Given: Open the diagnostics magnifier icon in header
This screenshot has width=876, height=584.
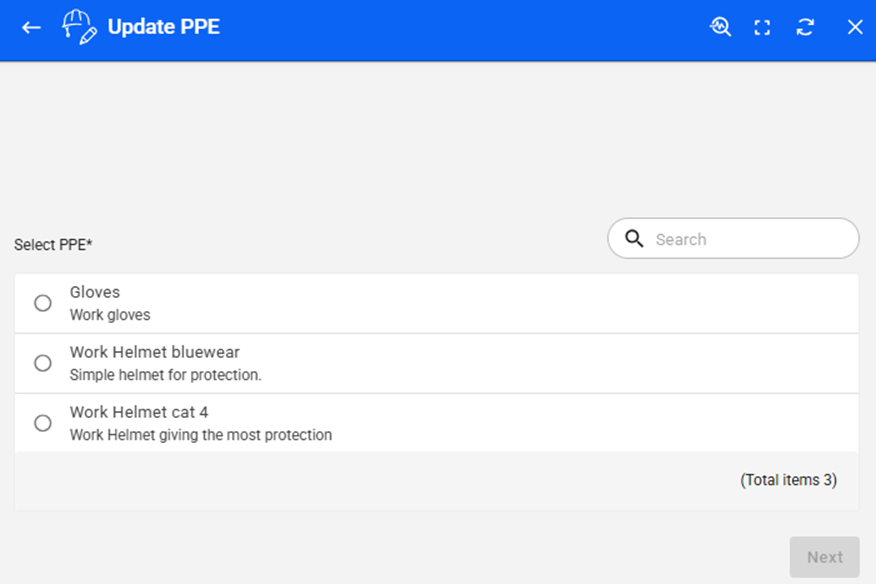Looking at the screenshot, I should 720,27.
